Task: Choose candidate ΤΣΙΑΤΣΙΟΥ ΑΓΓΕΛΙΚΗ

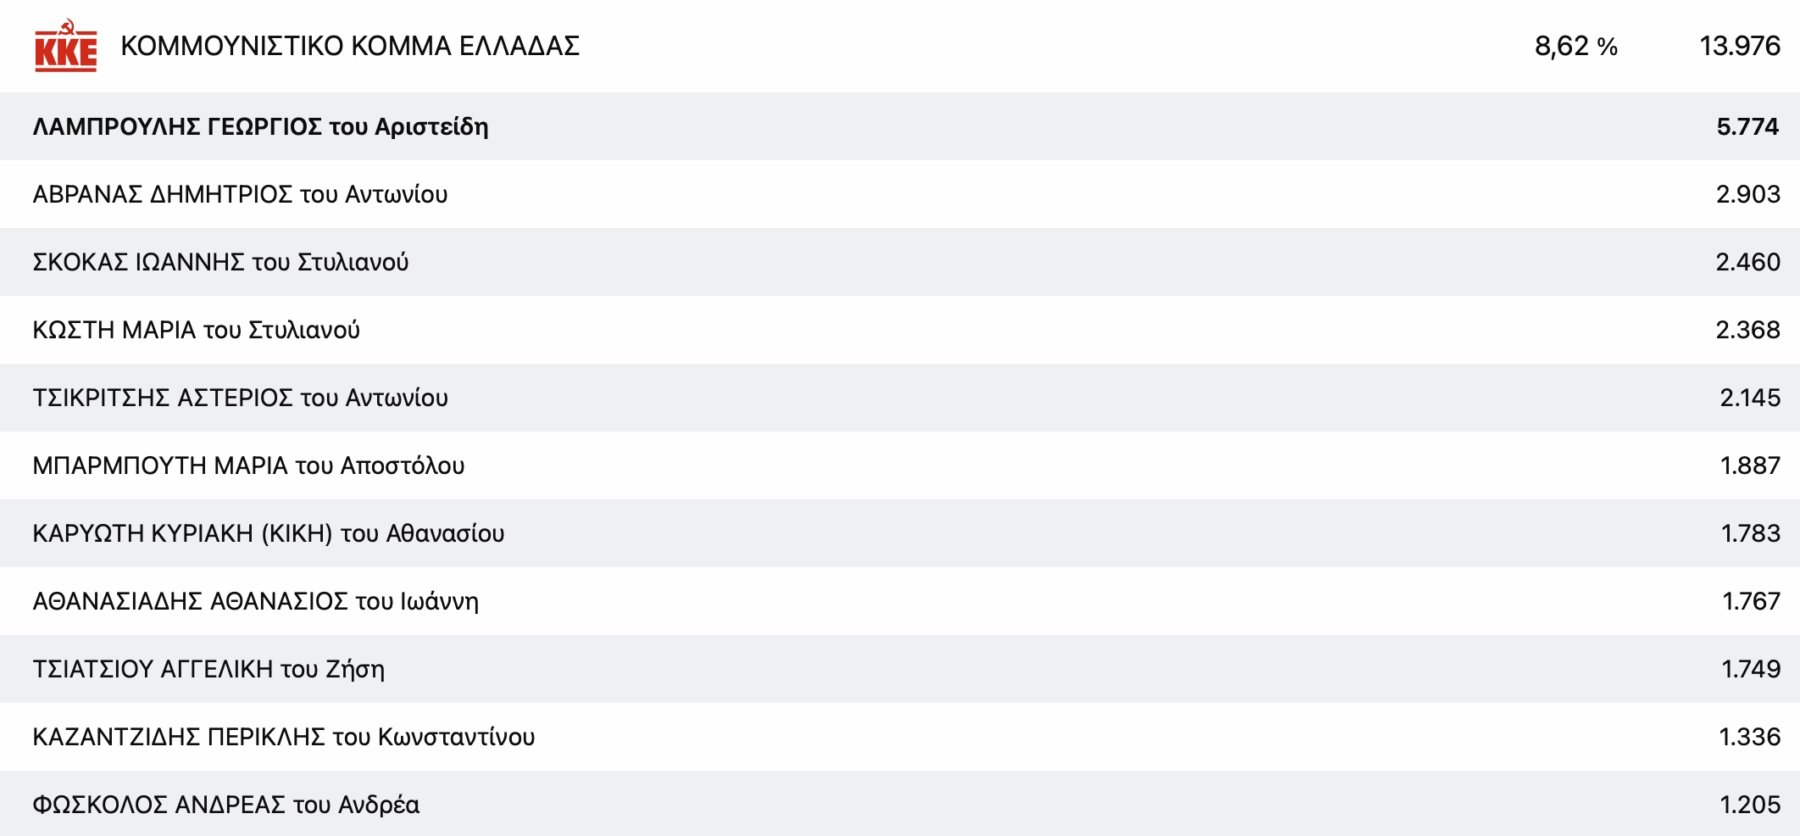Action: (x=208, y=669)
